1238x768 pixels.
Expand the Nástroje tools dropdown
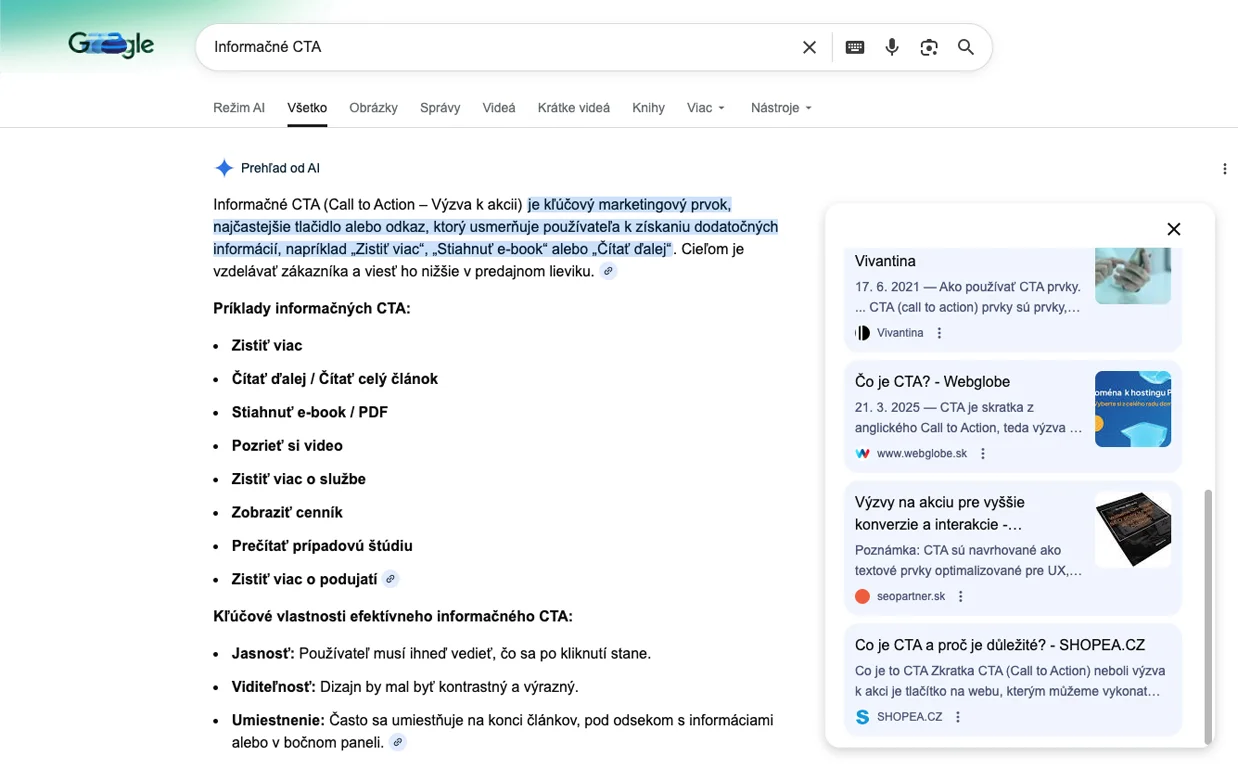click(x=781, y=108)
